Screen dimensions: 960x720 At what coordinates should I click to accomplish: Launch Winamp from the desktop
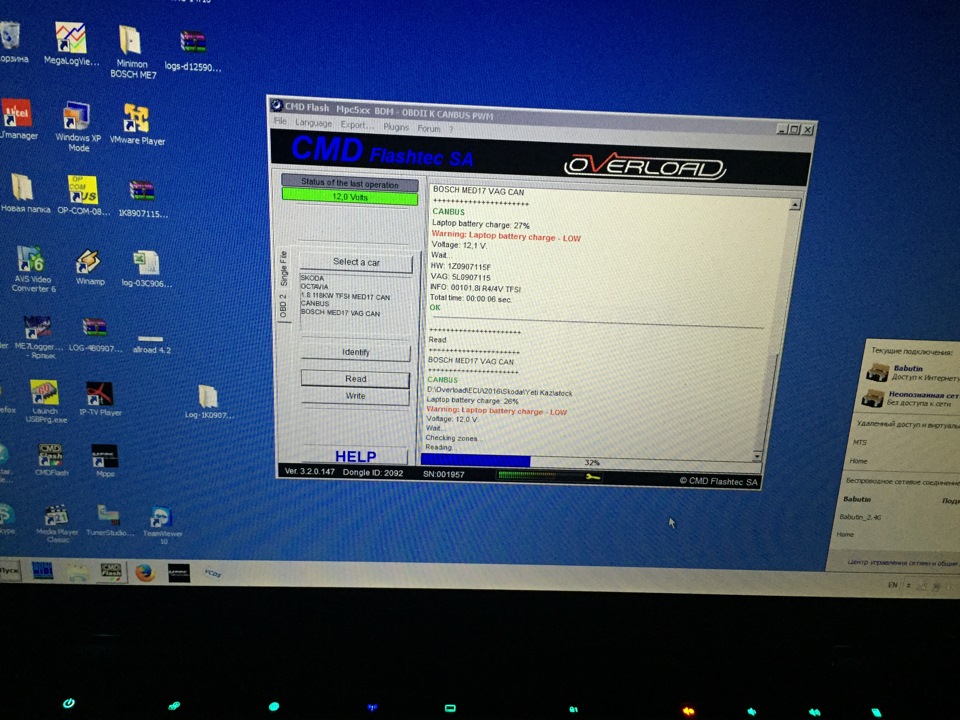tap(89, 268)
